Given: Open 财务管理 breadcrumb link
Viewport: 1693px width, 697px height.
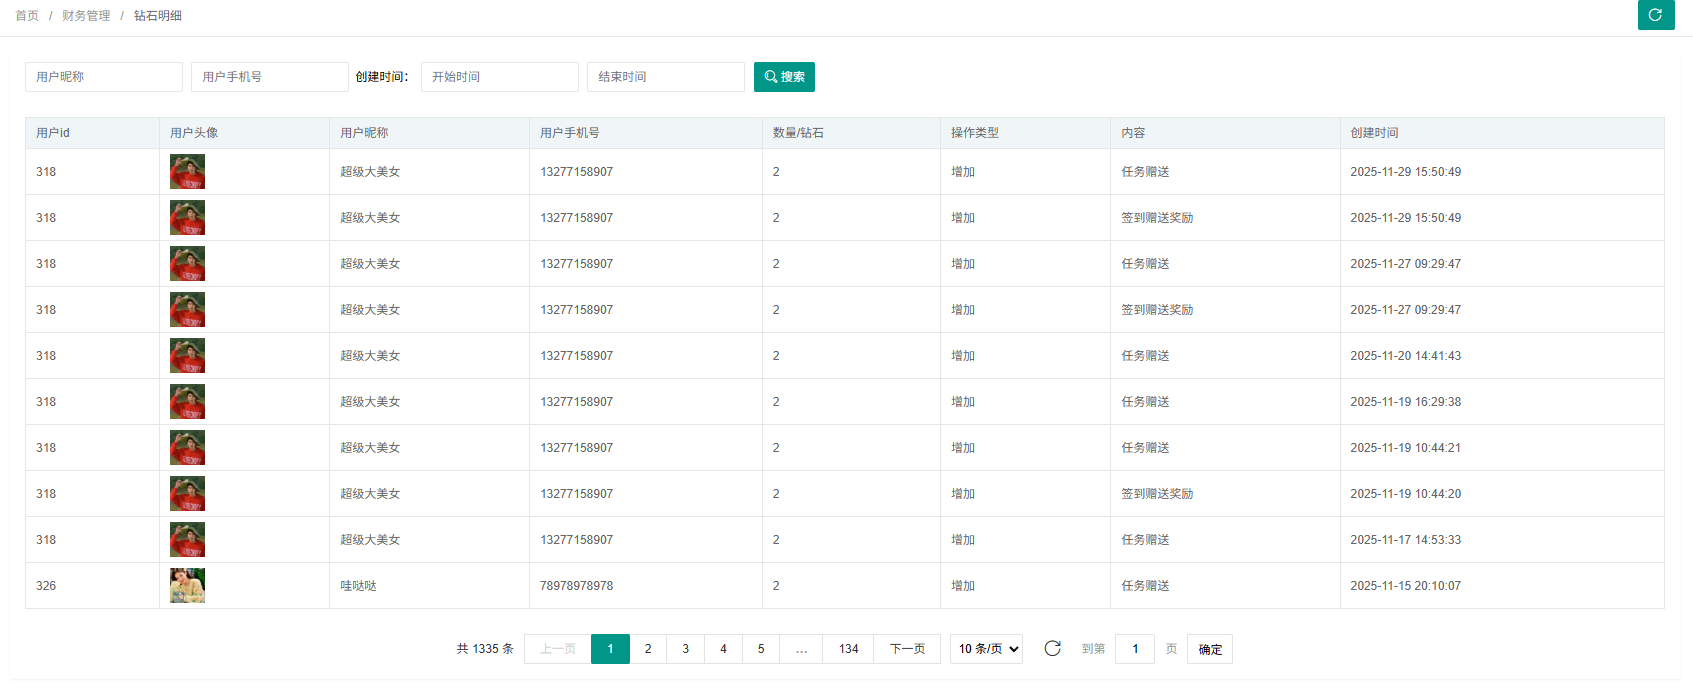Looking at the screenshot, I should click(x=86, y=16).
